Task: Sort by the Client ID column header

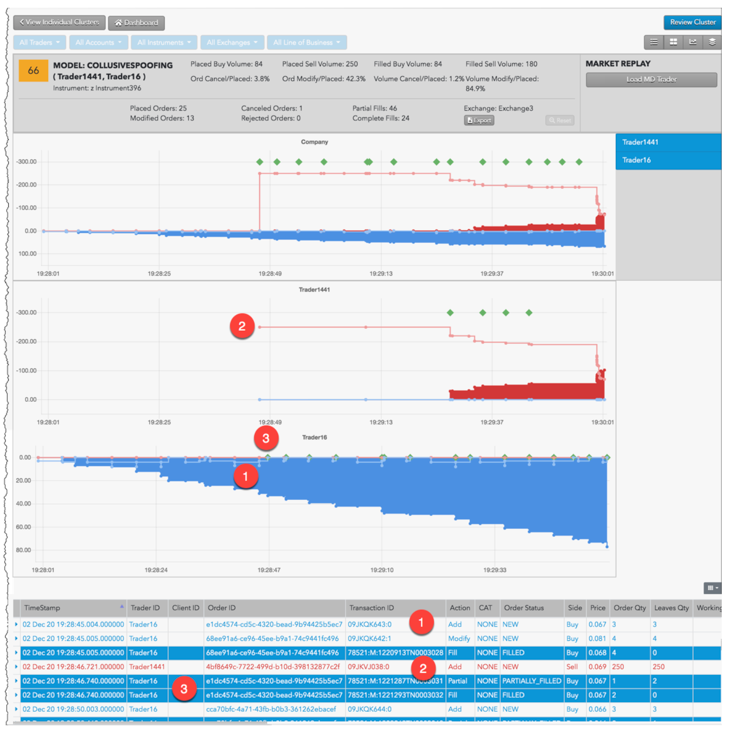Action: point(186,608)
